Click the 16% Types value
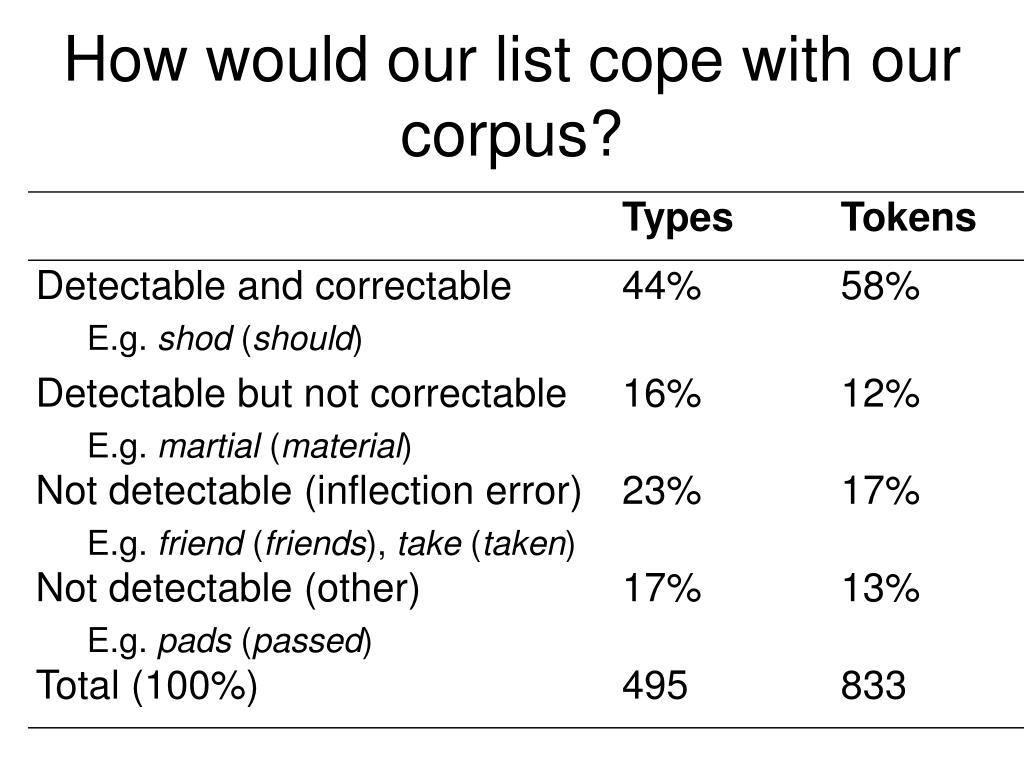The image size is (1024, 768). (x=662, y=394)
